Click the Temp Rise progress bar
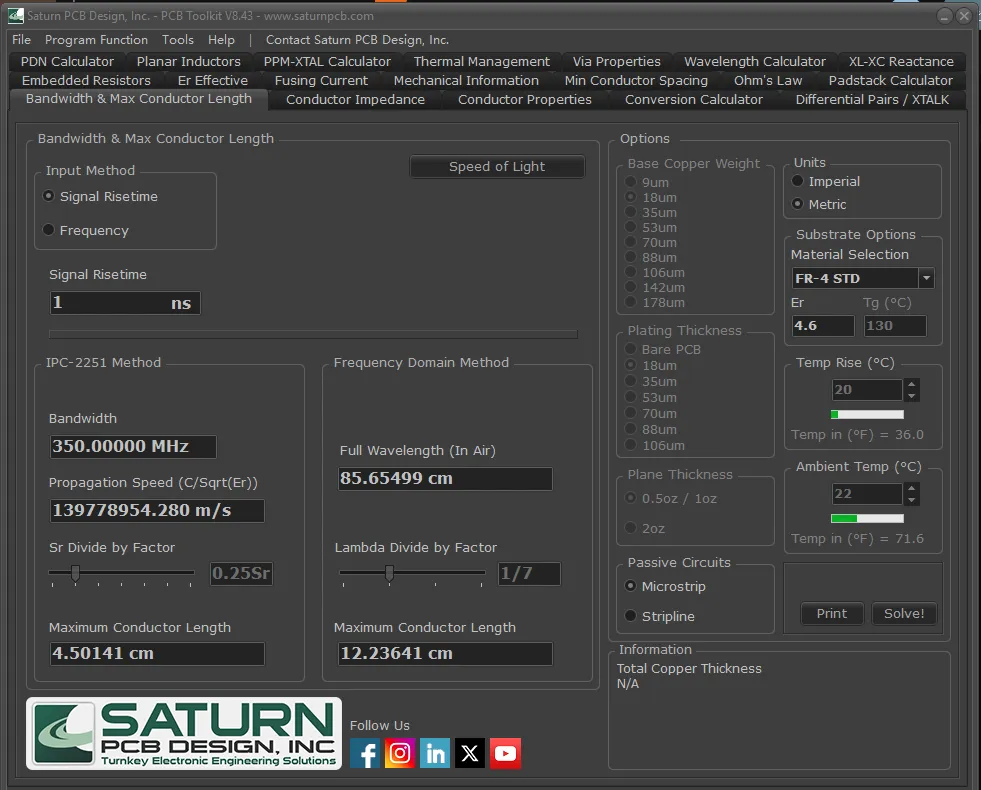The image size is (981, 790). [867, 414]
